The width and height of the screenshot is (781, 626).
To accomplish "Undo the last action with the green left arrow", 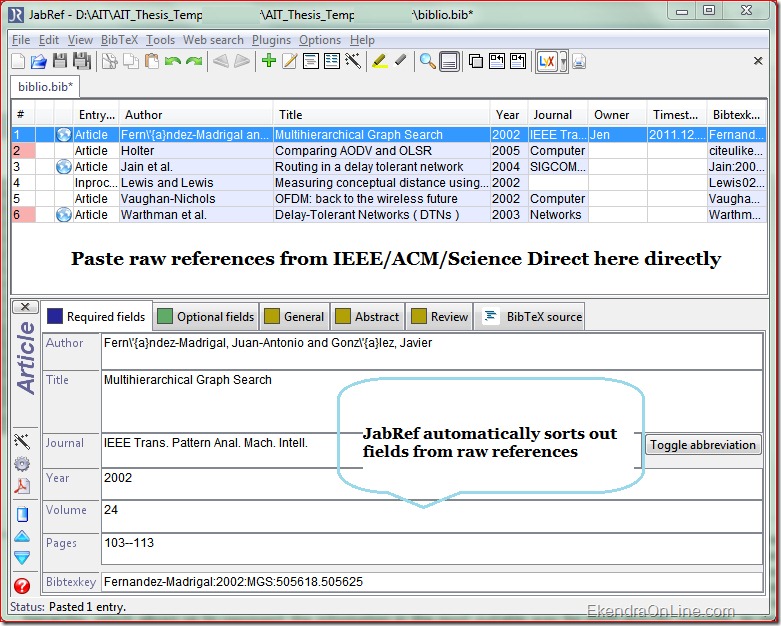I will coord(173,61).
